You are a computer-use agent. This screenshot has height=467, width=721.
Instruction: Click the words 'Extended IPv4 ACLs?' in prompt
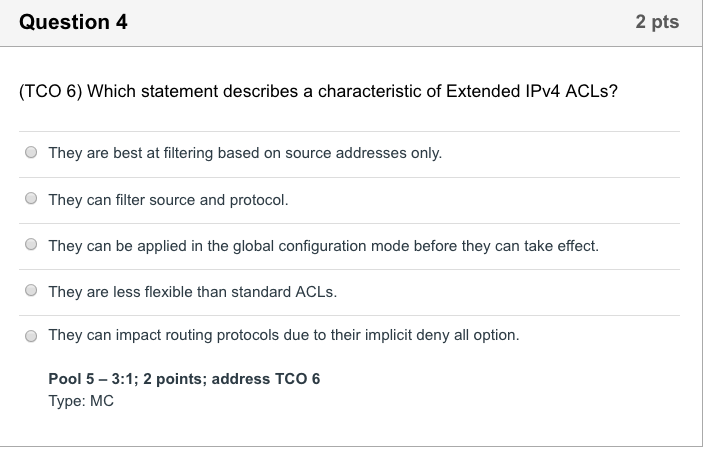[532, 91]
